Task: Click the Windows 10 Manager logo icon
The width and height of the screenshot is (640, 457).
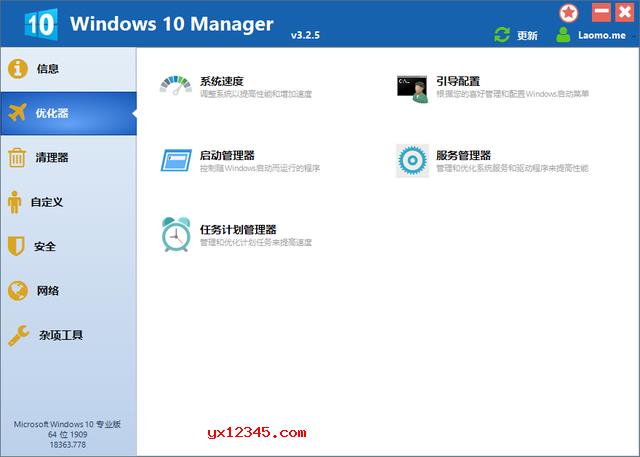Action: click(41, 24)
